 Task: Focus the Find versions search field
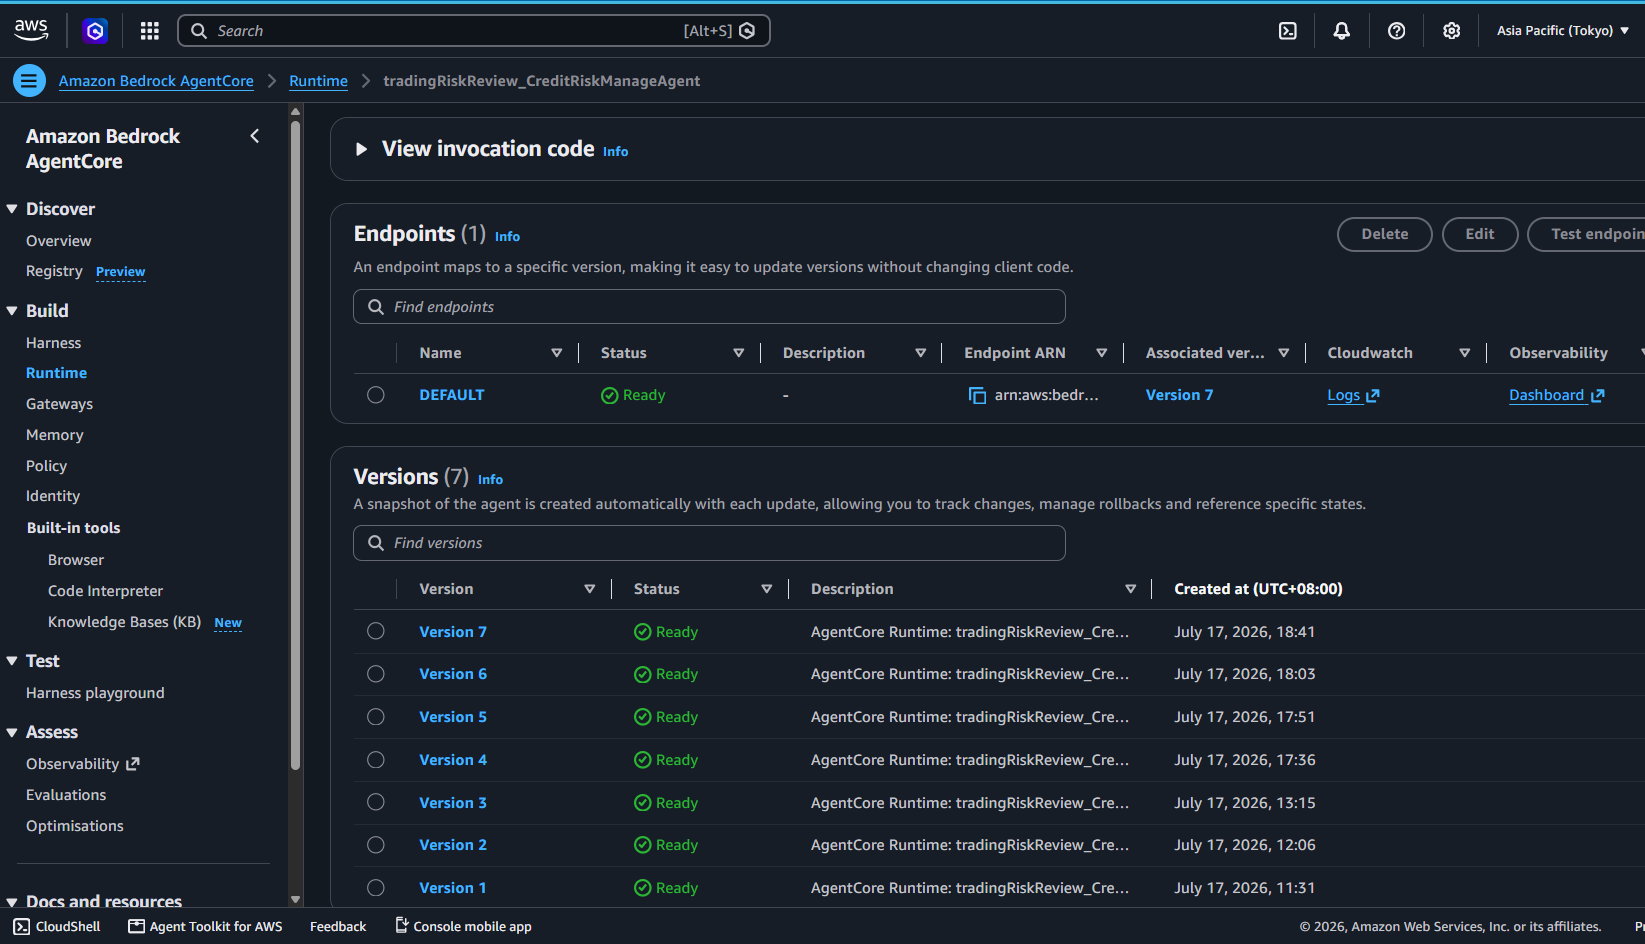click(x=709, y=543)
